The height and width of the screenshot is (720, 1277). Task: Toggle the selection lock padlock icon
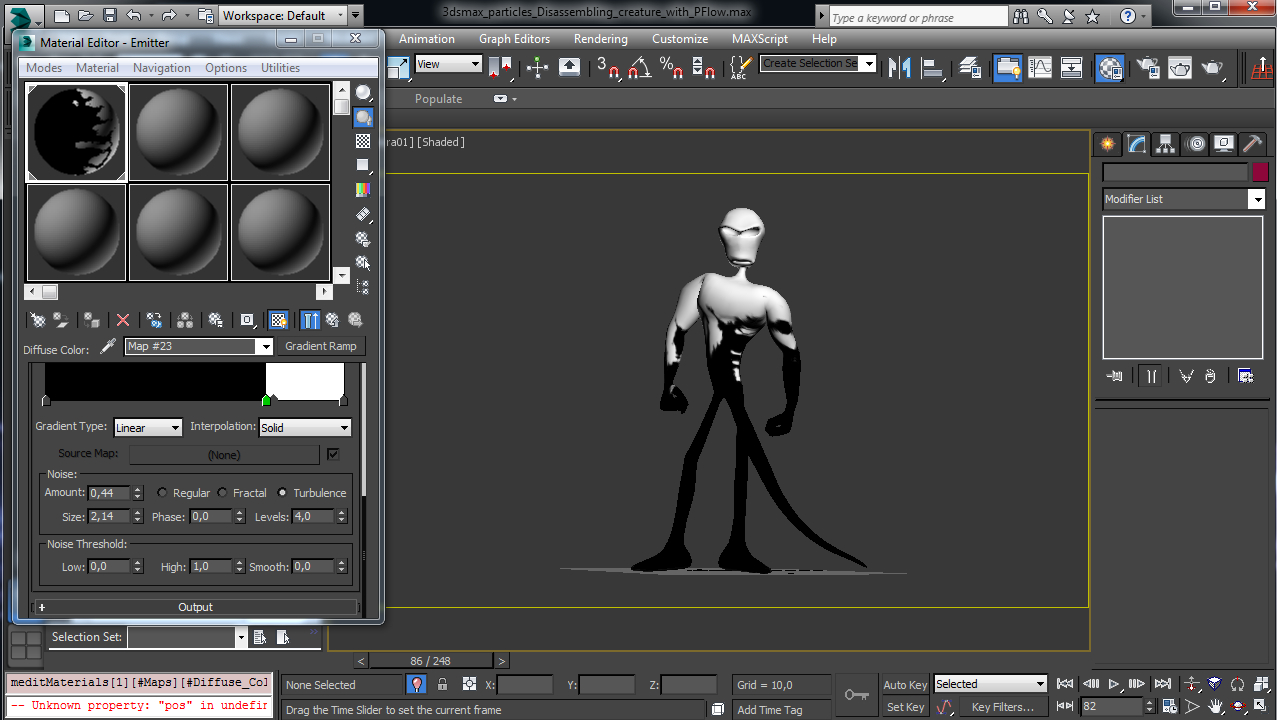tap(442, 684)
